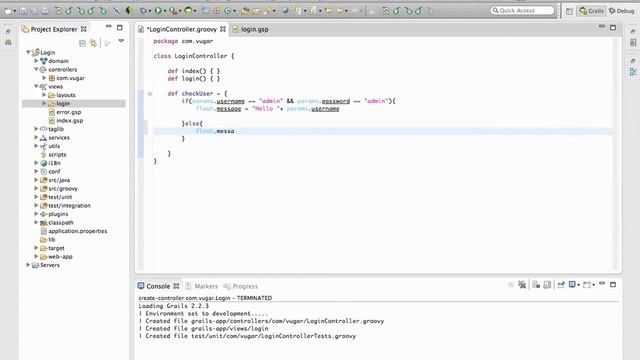640x360 pixels.
Task: Collapse the controllers folder
Action: (36, 69)
